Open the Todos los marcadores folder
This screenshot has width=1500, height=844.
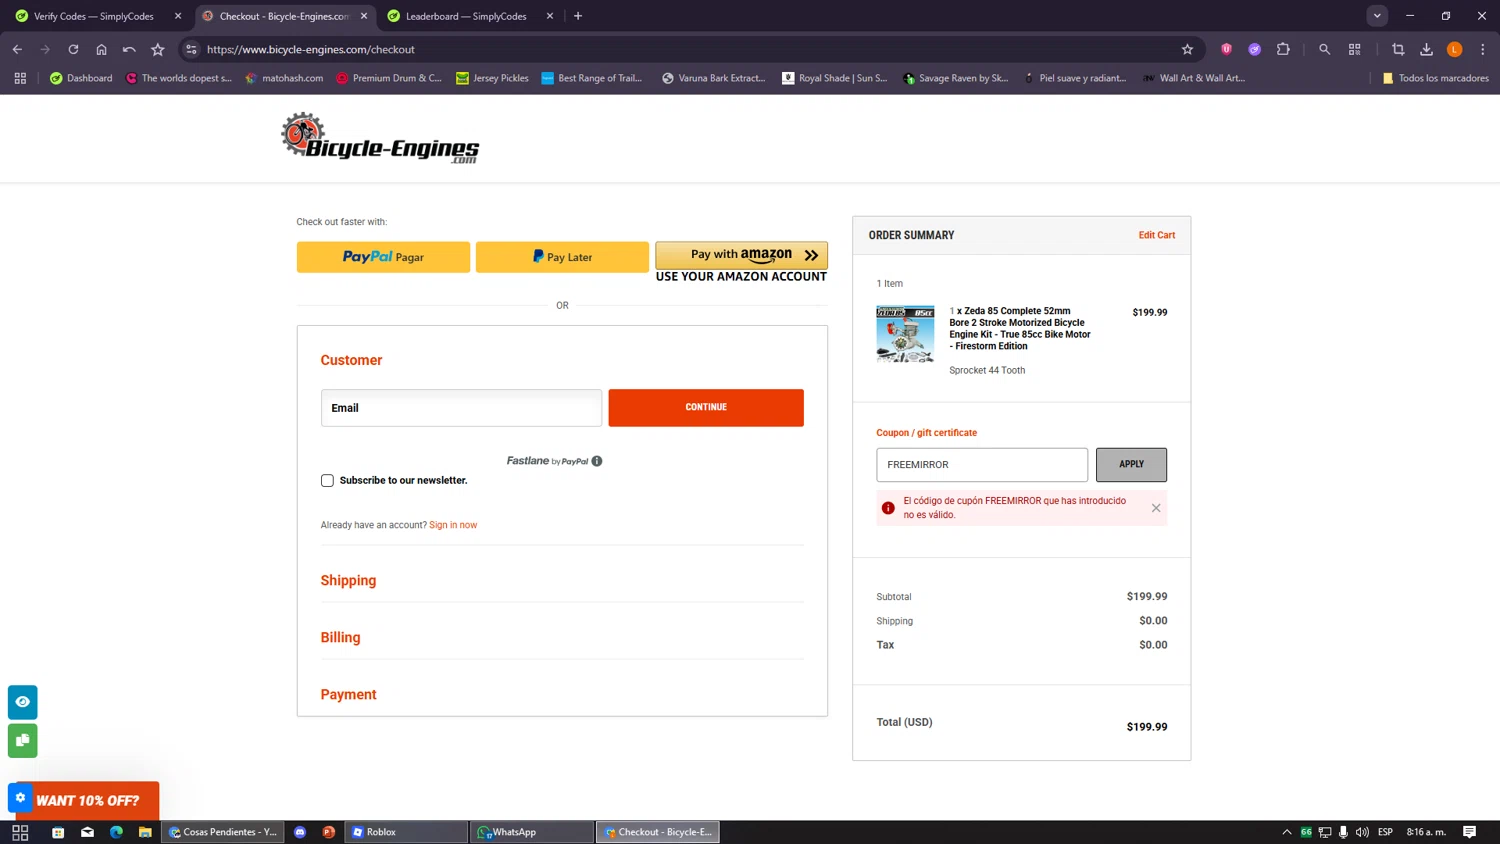[1435, 78]
